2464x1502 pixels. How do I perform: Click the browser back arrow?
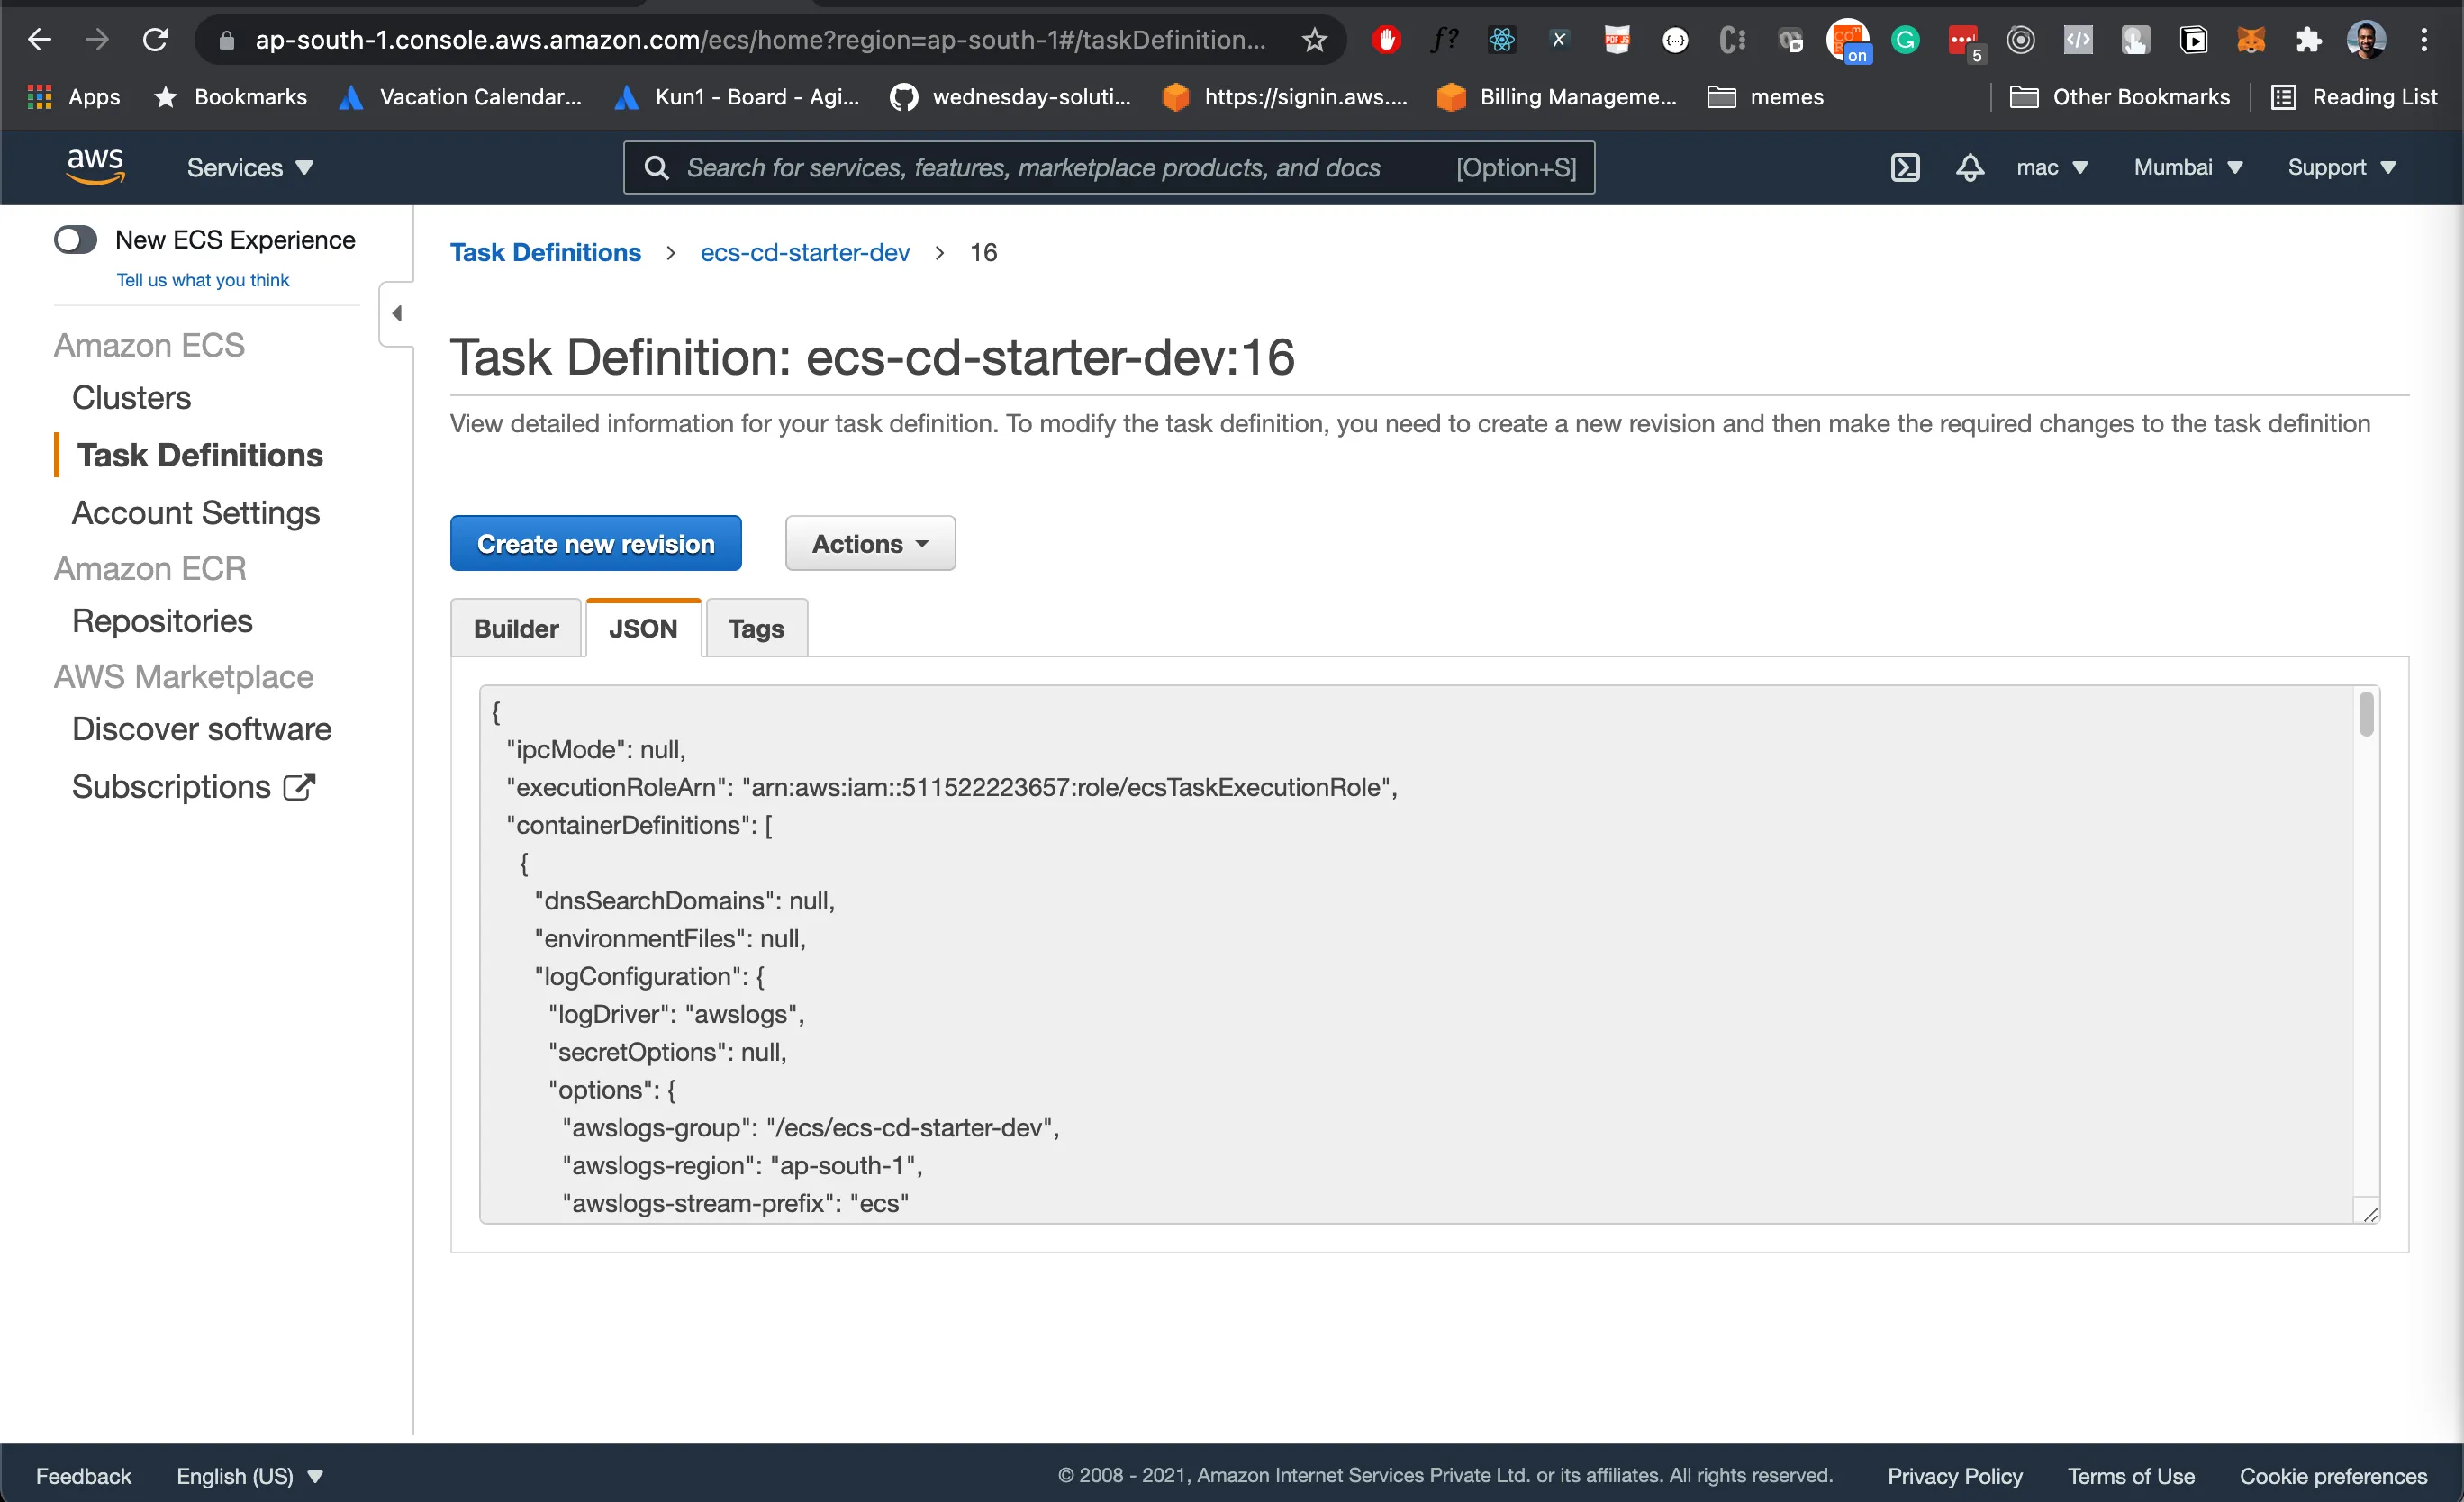click(x=39, y=40)
